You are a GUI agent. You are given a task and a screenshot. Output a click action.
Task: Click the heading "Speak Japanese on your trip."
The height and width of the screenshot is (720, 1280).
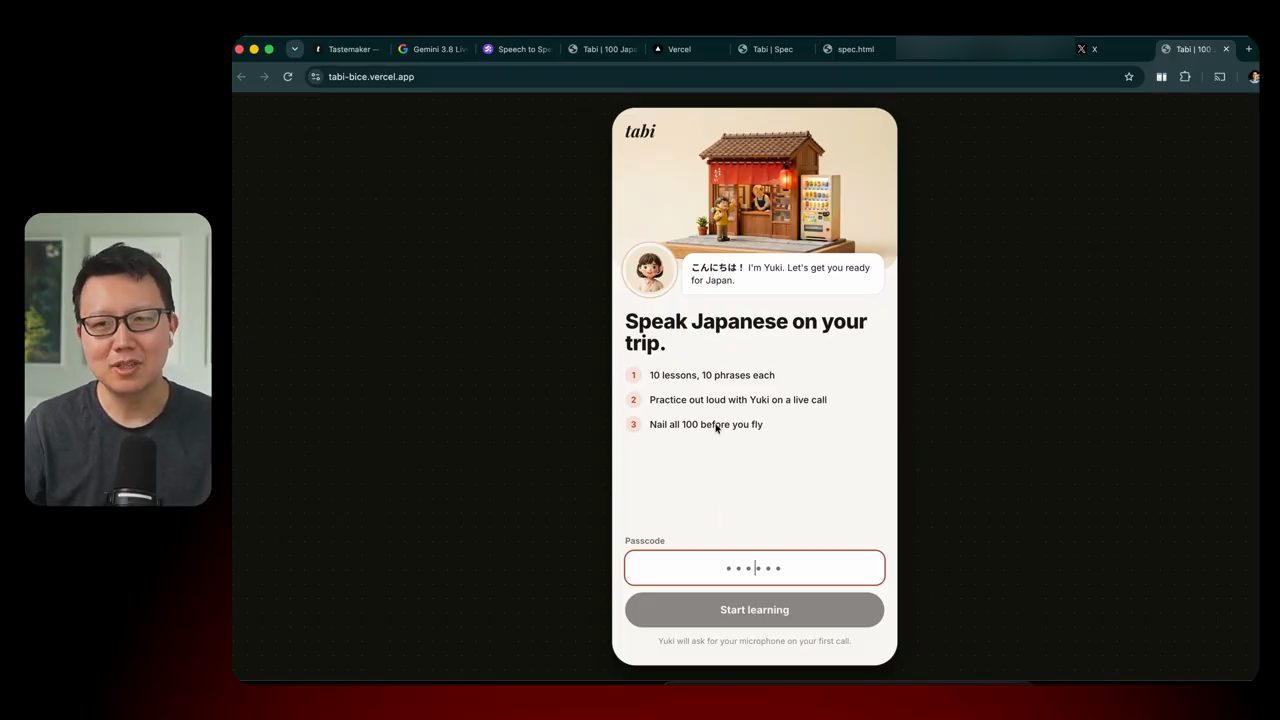746,332
